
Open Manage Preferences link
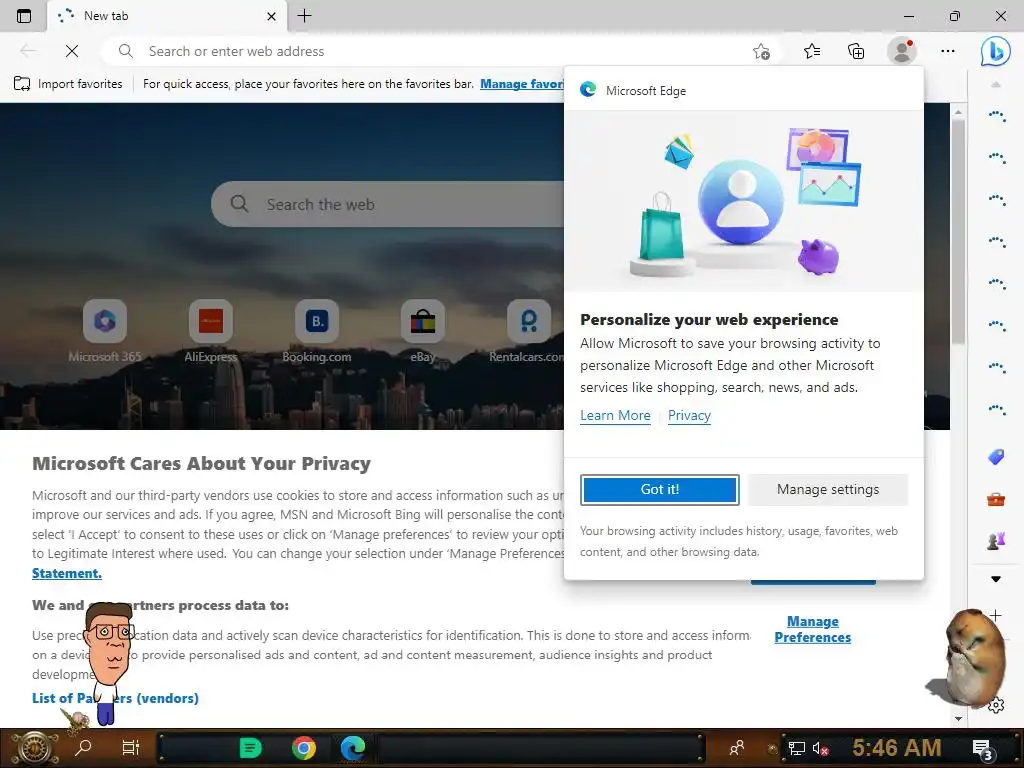(x=812, y=629)
